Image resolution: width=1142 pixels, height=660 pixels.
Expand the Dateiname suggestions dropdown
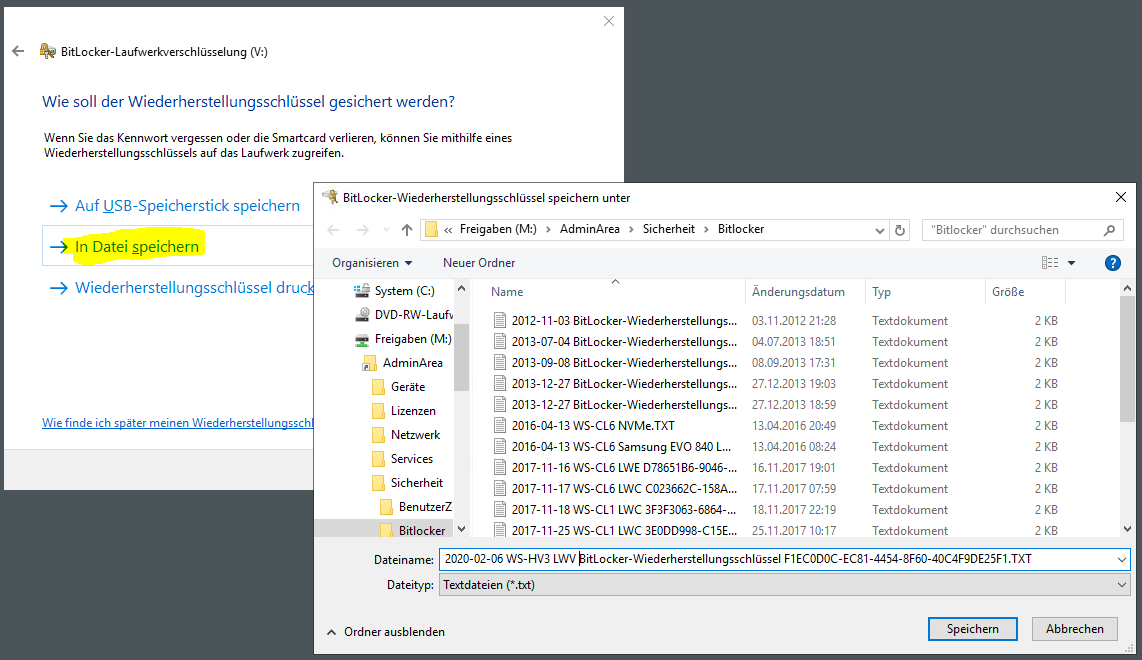[x=1122, y=559]
